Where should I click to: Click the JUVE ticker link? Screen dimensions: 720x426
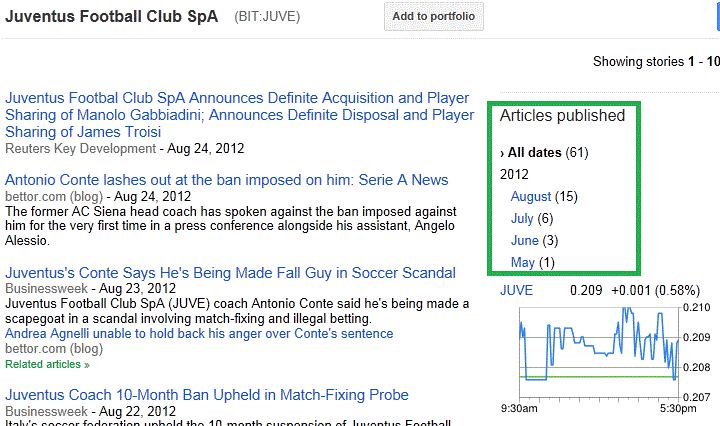(516, 291)
